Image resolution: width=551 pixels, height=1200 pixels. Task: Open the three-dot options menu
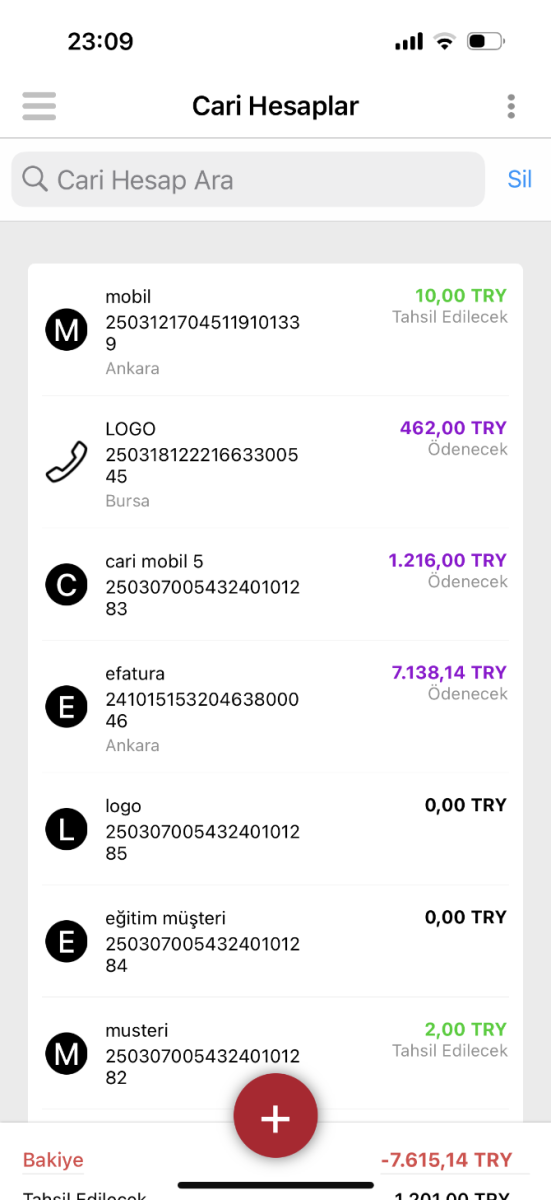pos(511,106)
